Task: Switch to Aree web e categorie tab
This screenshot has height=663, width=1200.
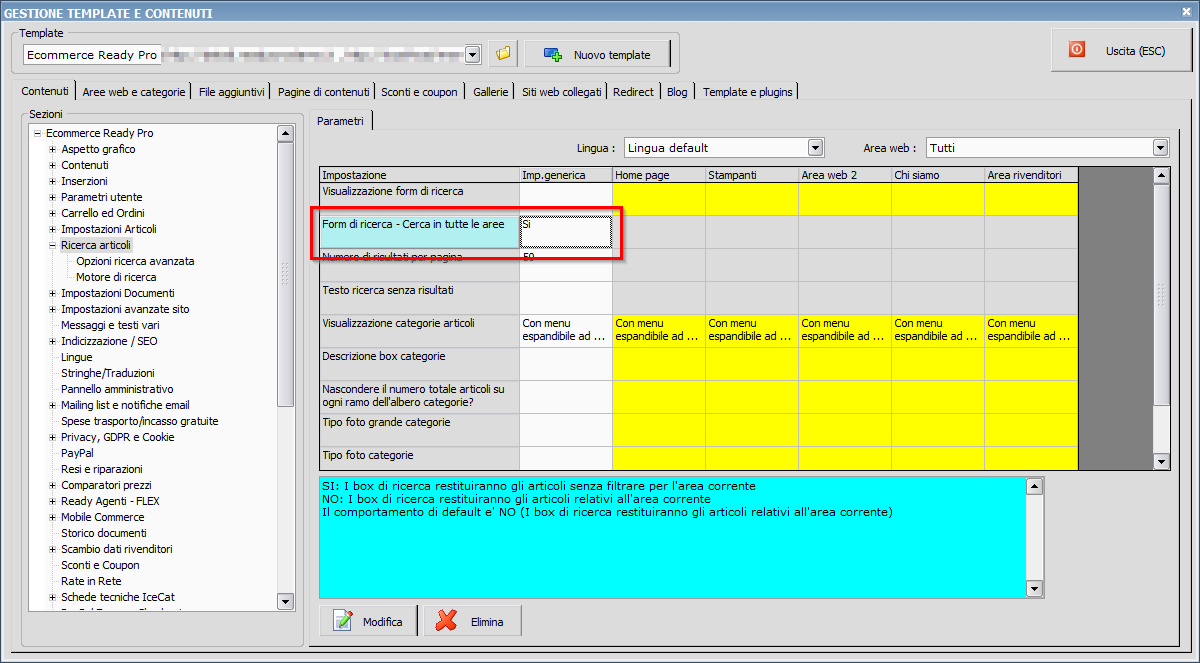Action: (134, 92)
